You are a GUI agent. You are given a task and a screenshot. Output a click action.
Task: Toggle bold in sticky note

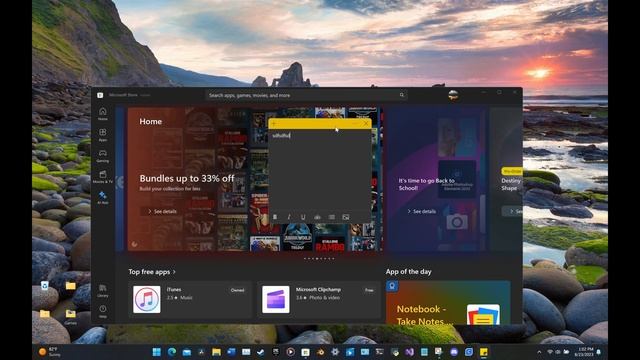[x=275, y=217]
